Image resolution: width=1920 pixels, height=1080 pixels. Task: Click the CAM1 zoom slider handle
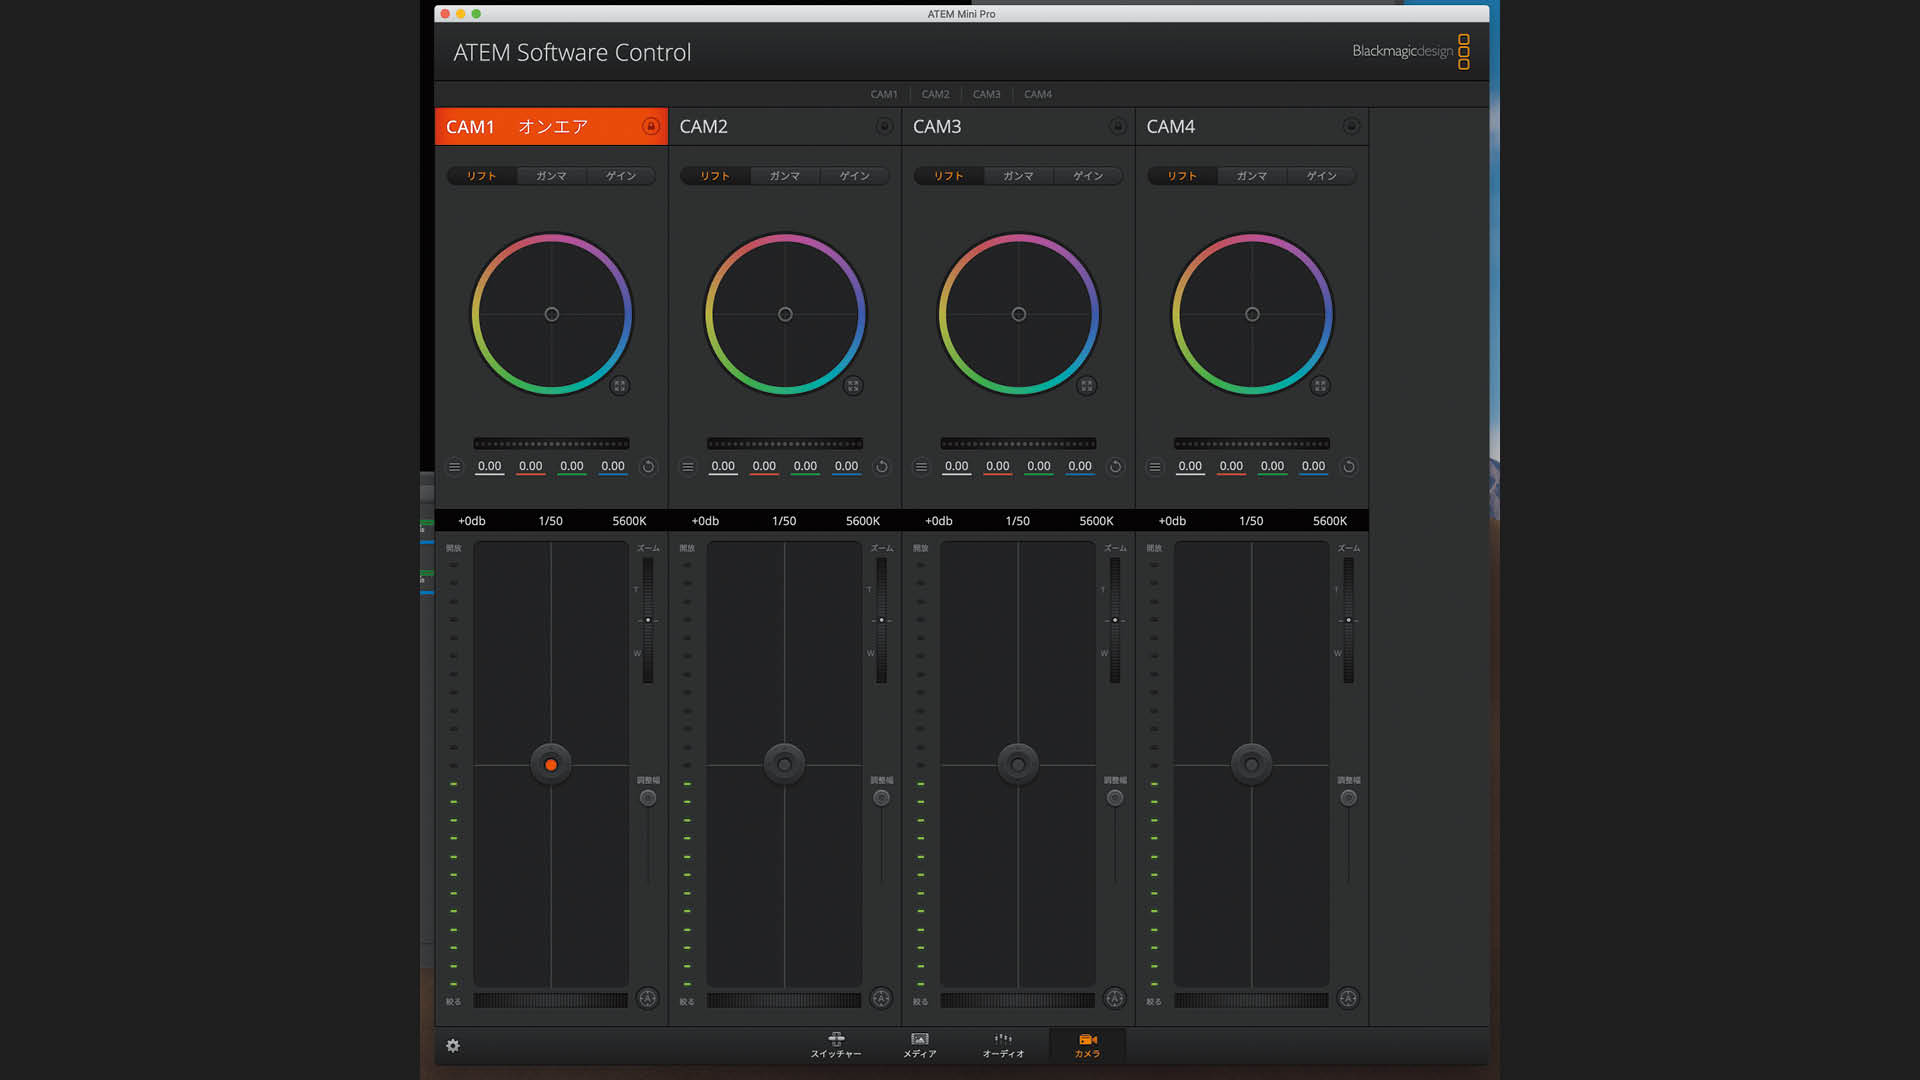[x=648, y=620]
